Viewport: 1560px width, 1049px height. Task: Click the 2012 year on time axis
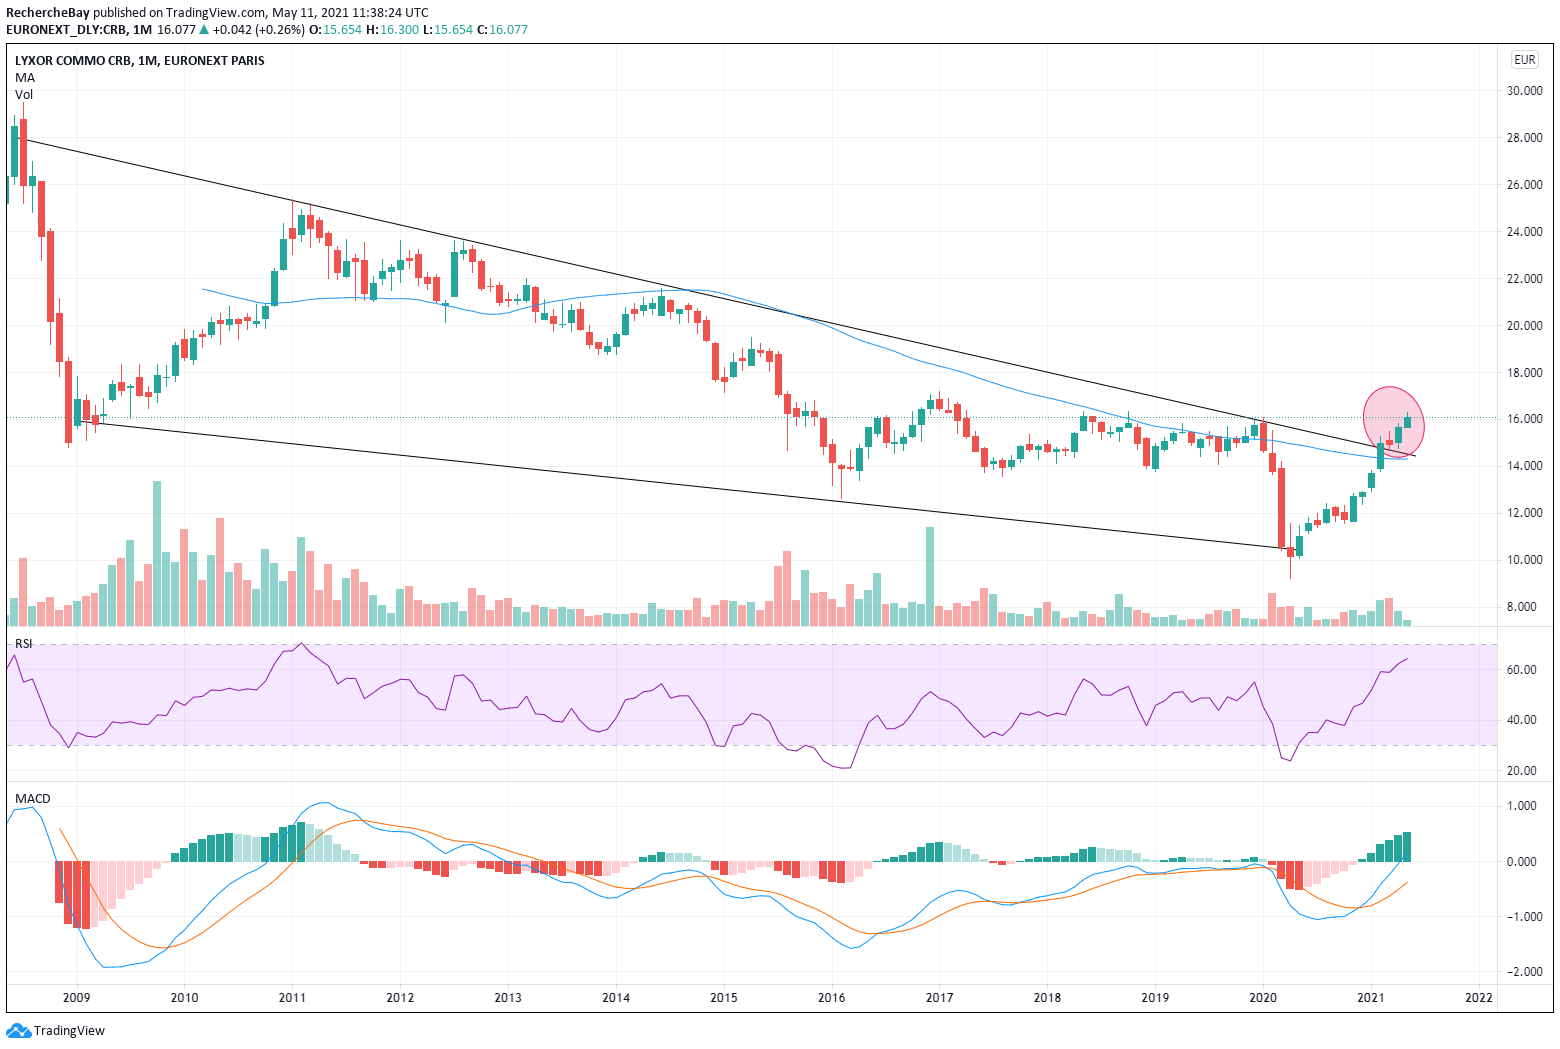click(x=400, y=998)
